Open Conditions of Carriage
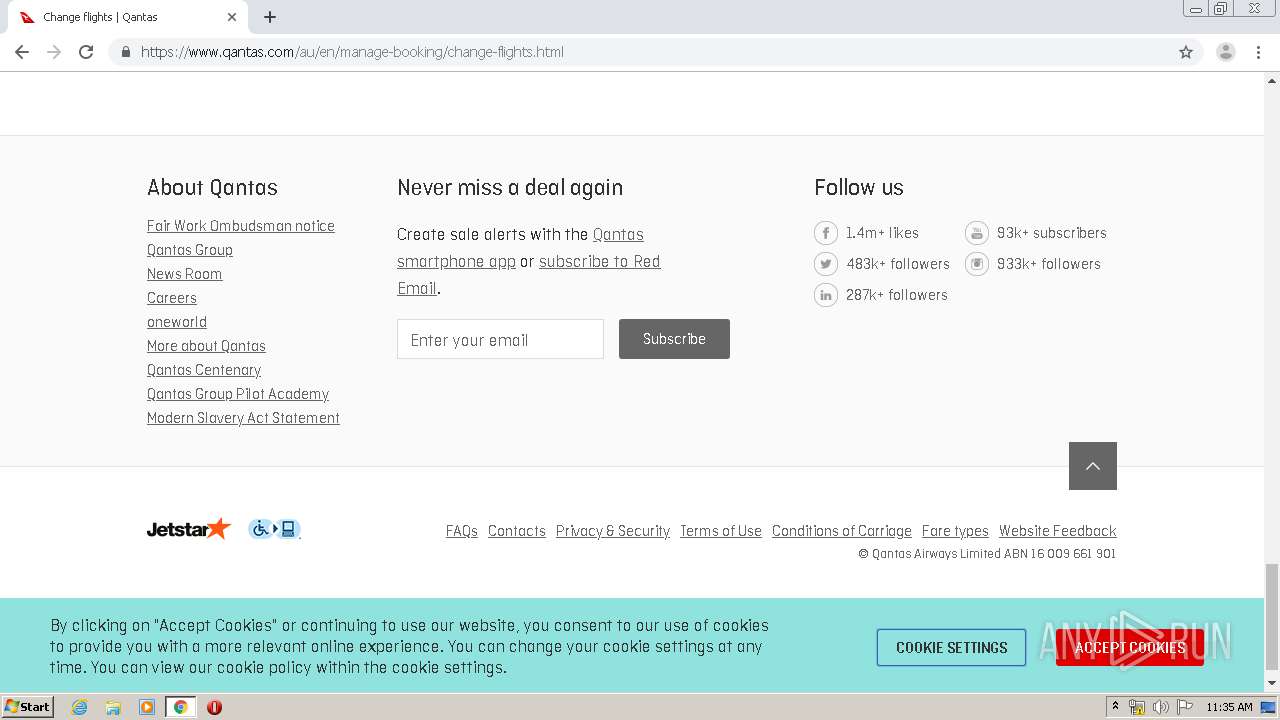 pyautogui.click(x=842, y=531)
